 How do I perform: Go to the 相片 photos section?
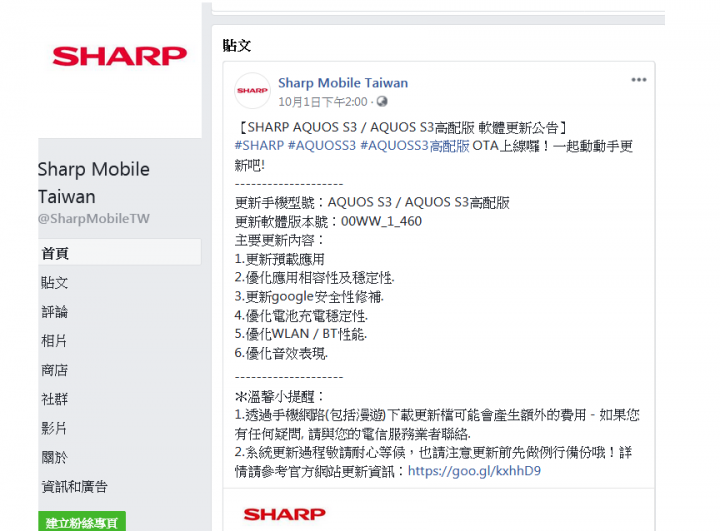pos(54,341)
